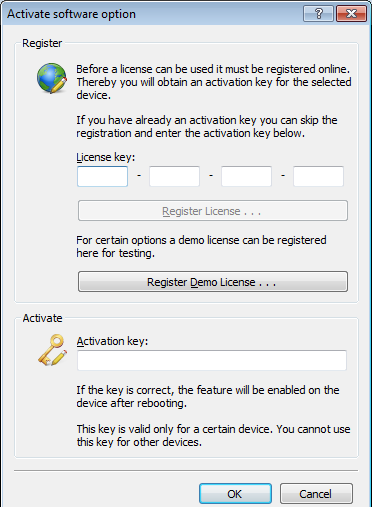
Task: Click the question mark help button
Action: [318, 14]
